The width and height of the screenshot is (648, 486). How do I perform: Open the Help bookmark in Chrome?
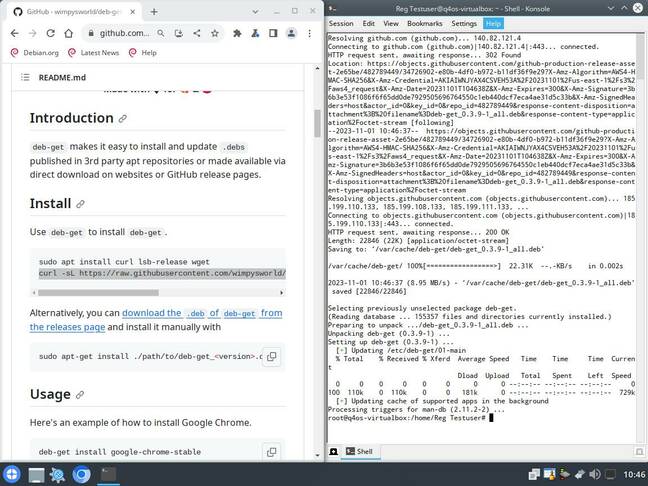coord(143,53)
